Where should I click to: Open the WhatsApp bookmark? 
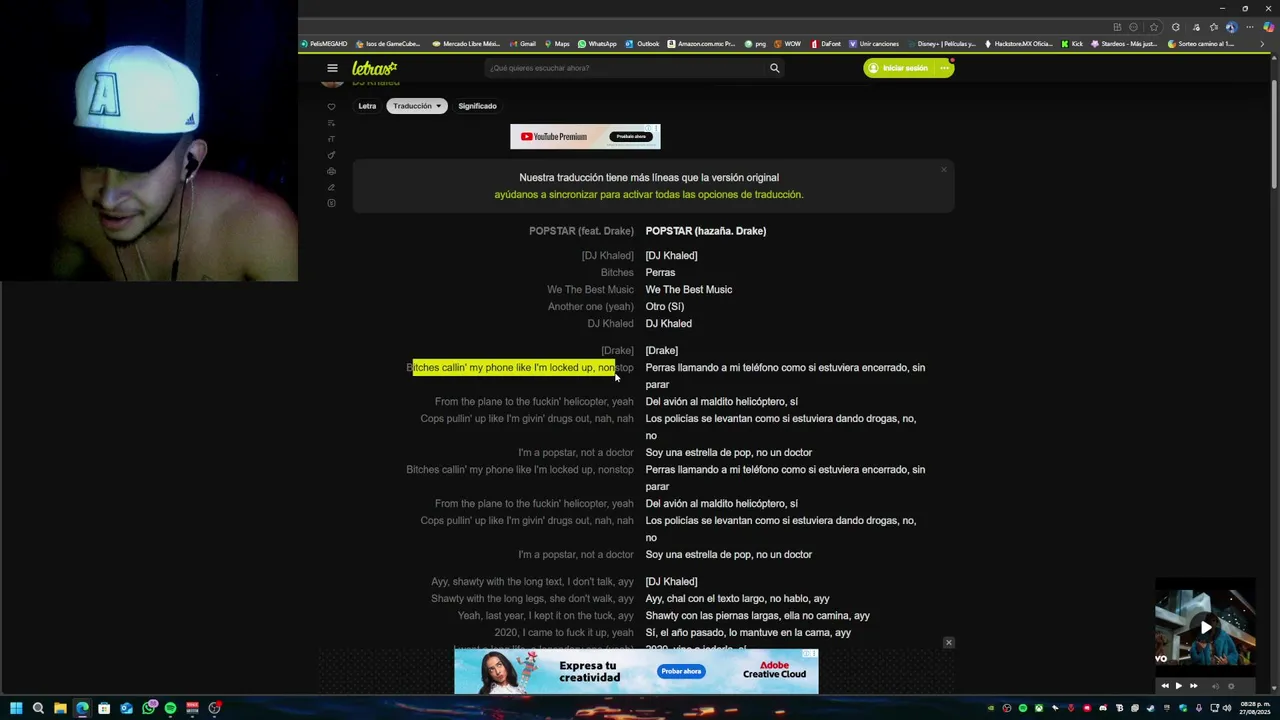(x=597, y=44)
